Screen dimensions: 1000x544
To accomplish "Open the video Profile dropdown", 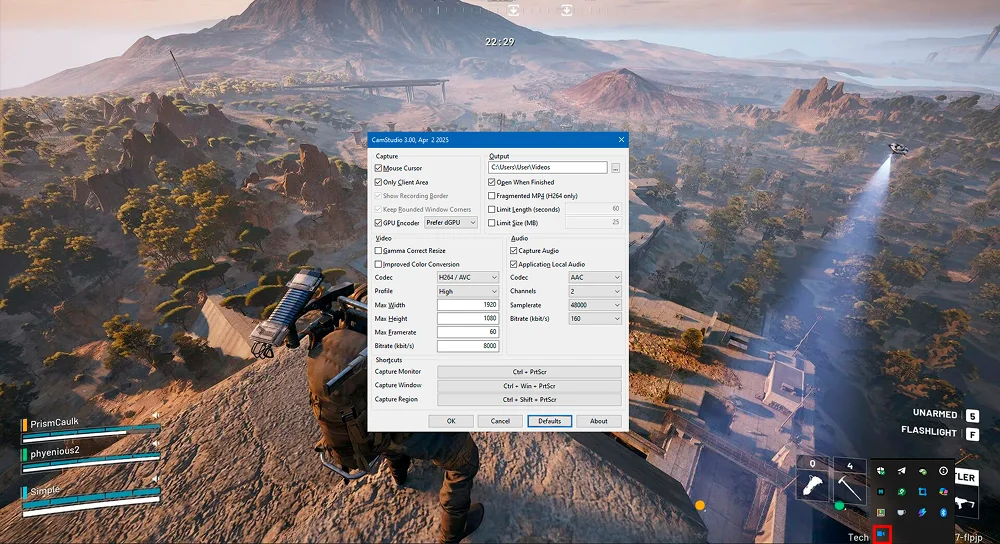I will tap(468, 291).
